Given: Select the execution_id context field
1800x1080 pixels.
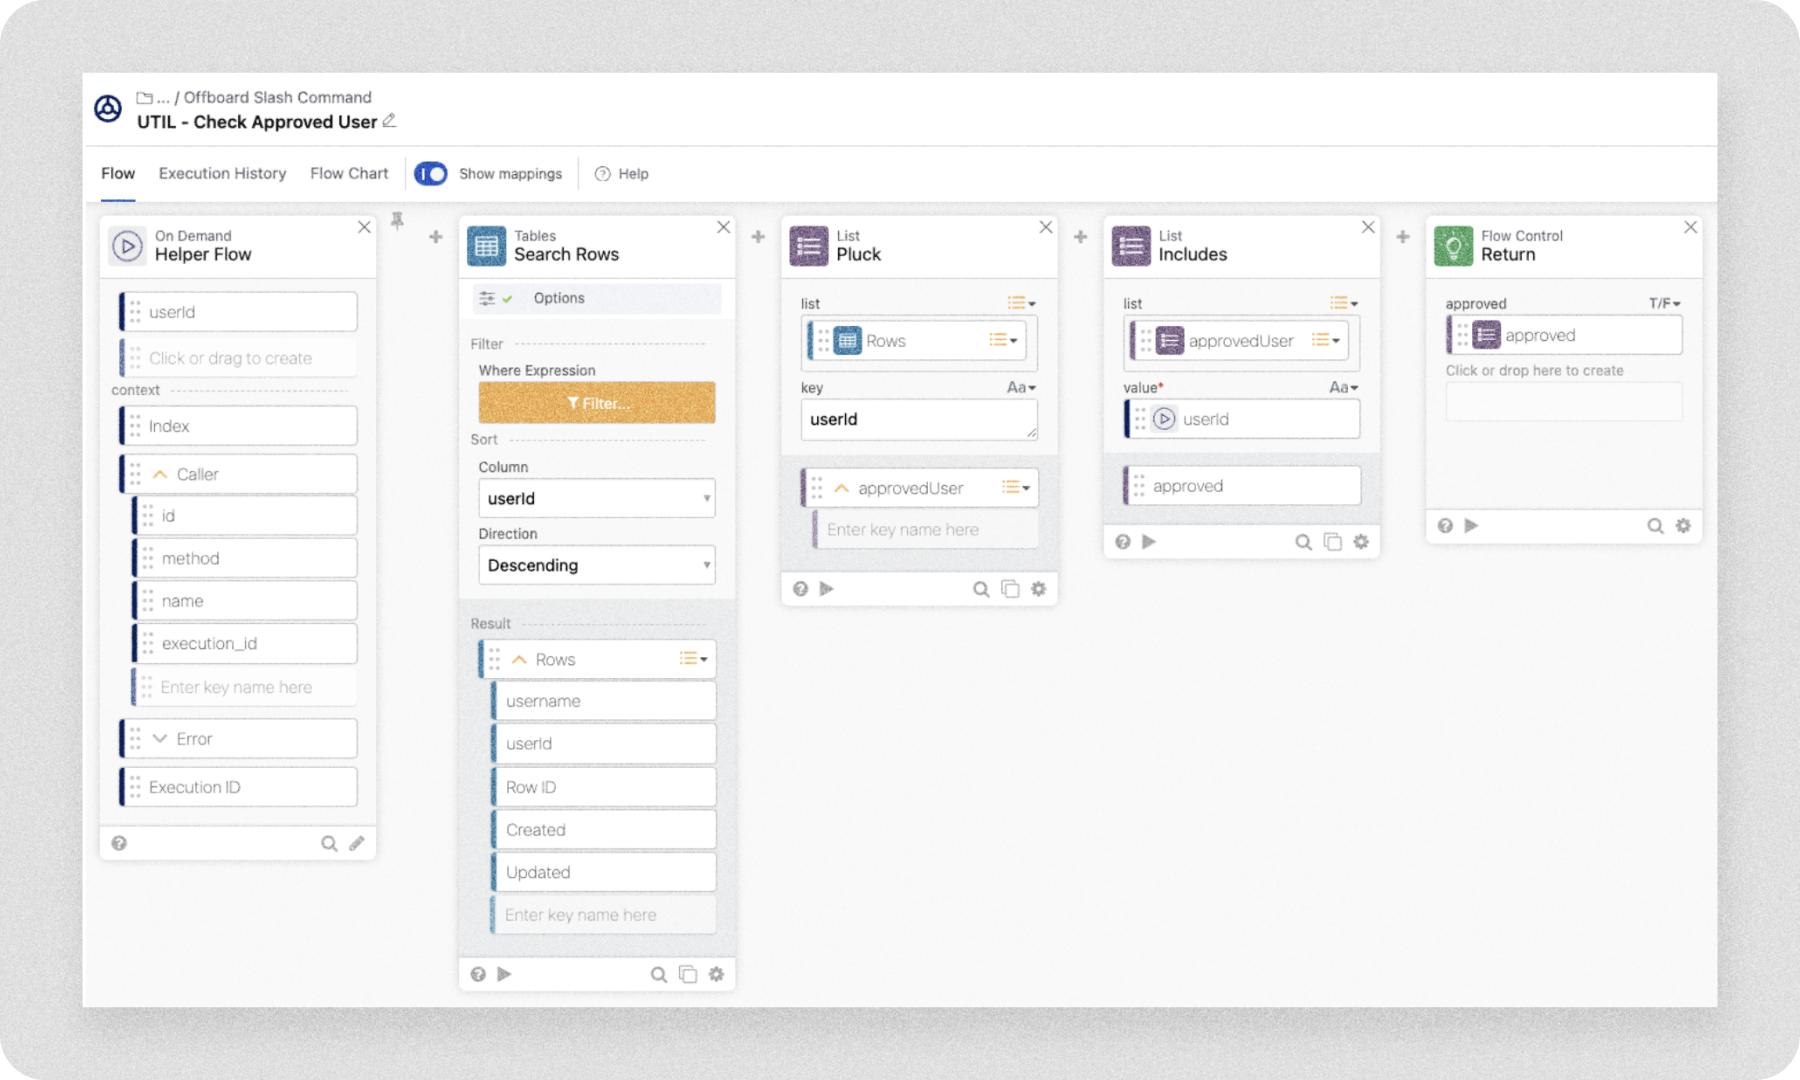Looking at the screenshot, I should pyautogui.click(x=245, y=644).
